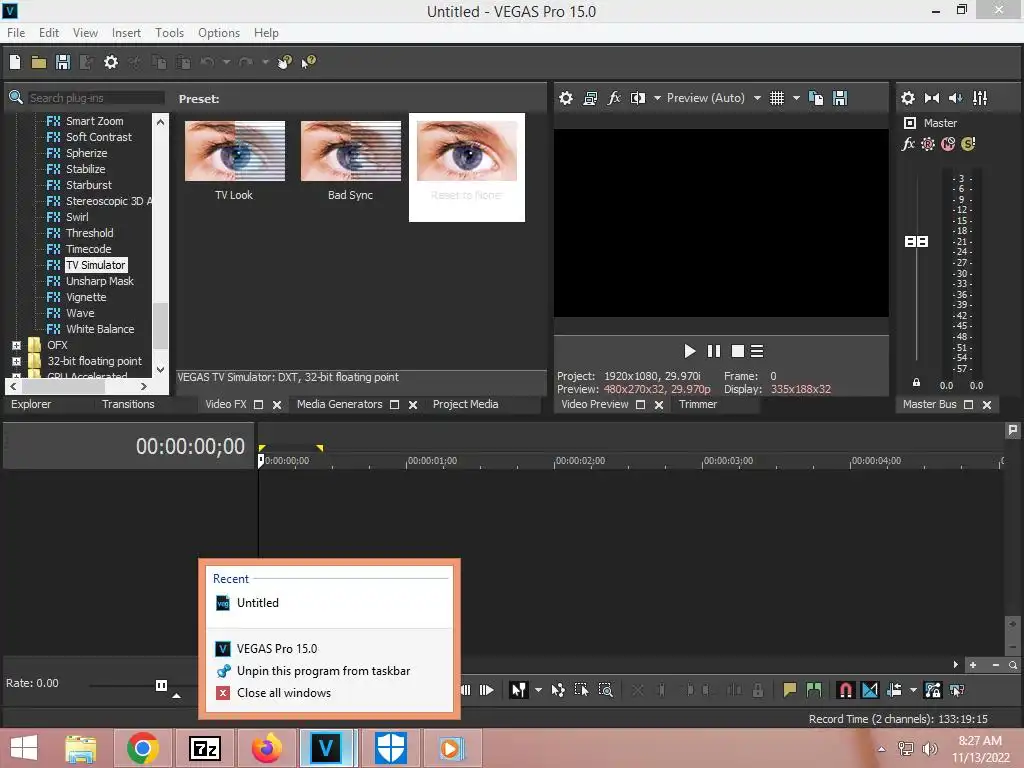The image size is (1024, 768).
Task: Switch to the Media Generators tab
Action: 340,404
